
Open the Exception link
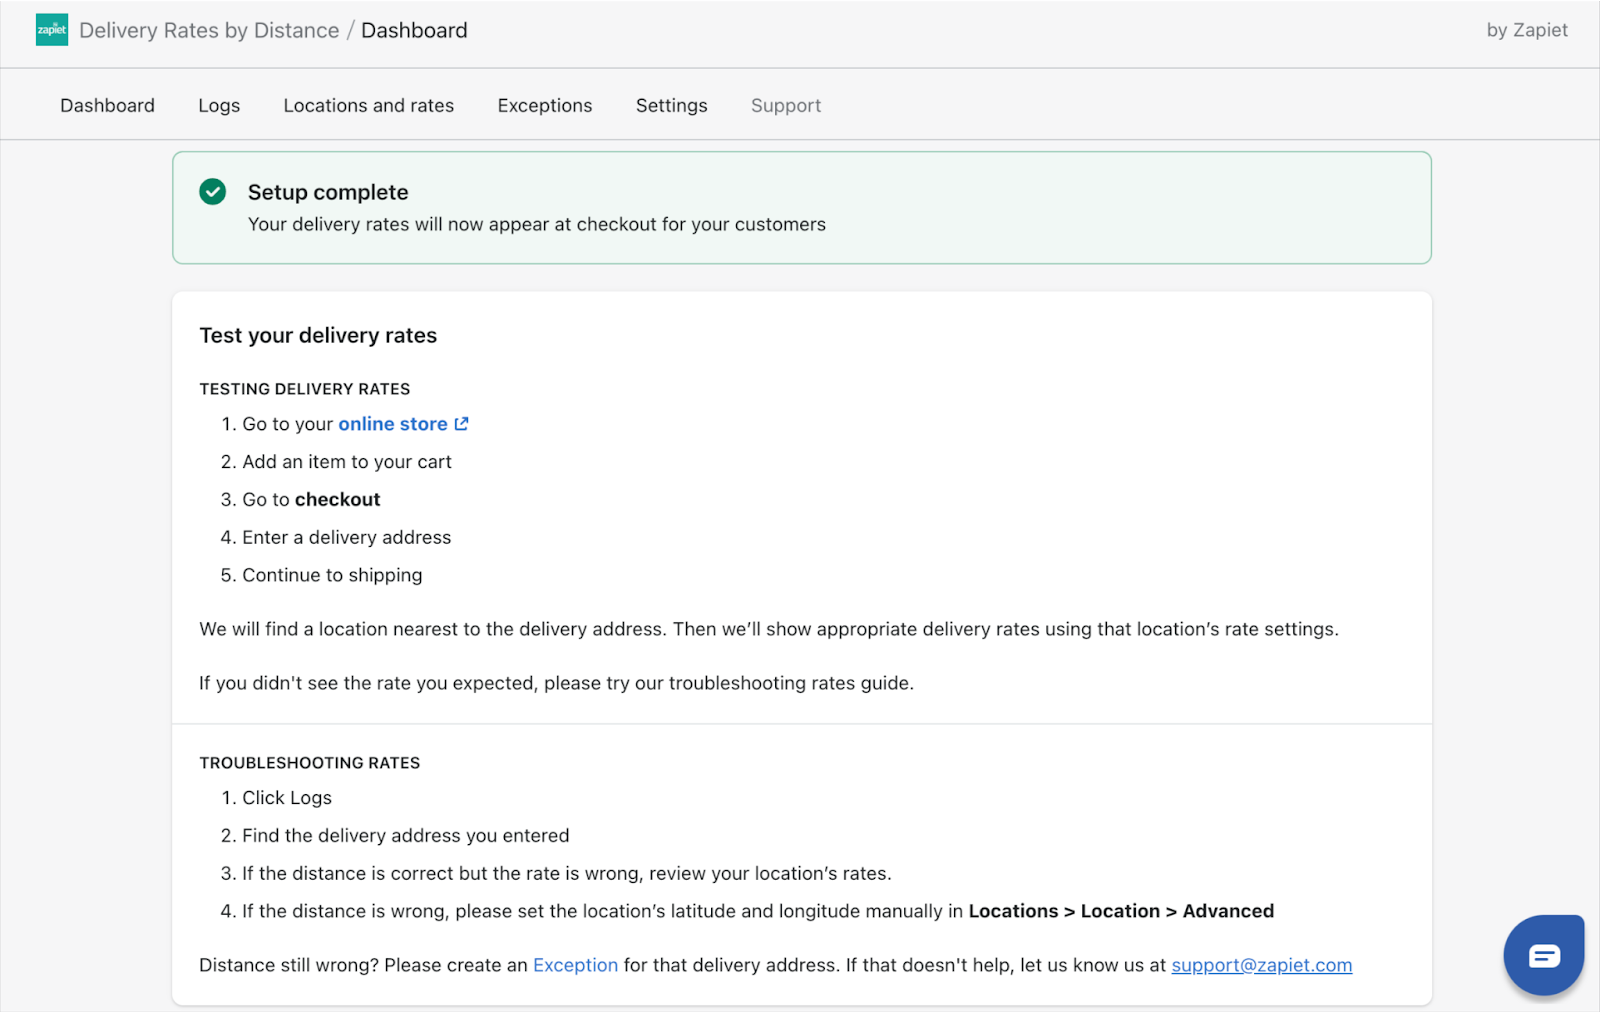tap(576, 965)
